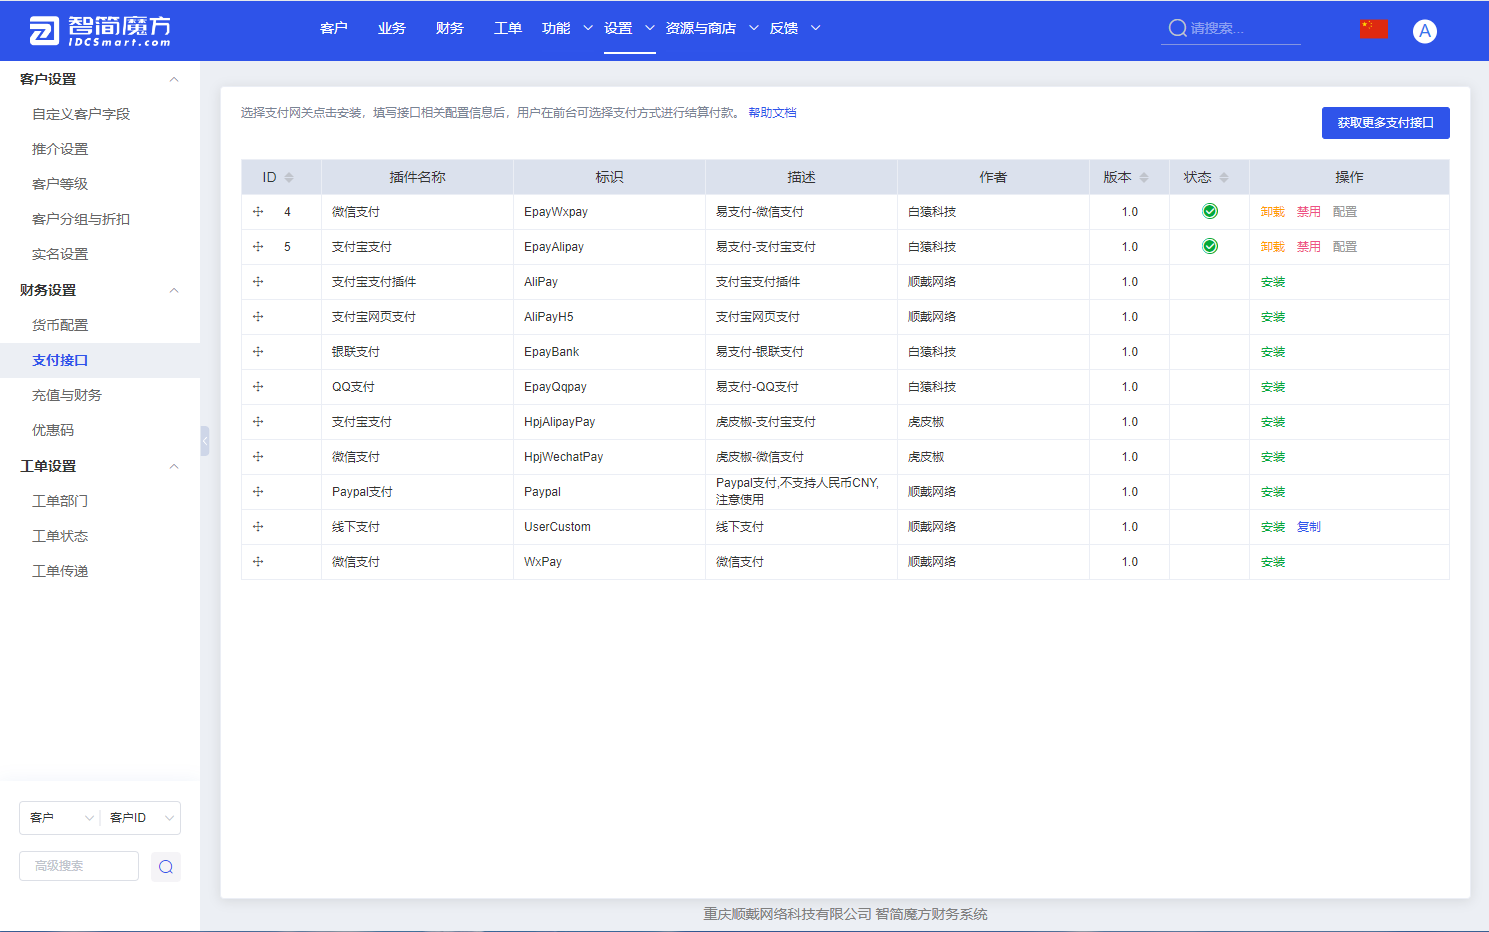Click the 获取更多支付接口 button

pos(1385,122)
